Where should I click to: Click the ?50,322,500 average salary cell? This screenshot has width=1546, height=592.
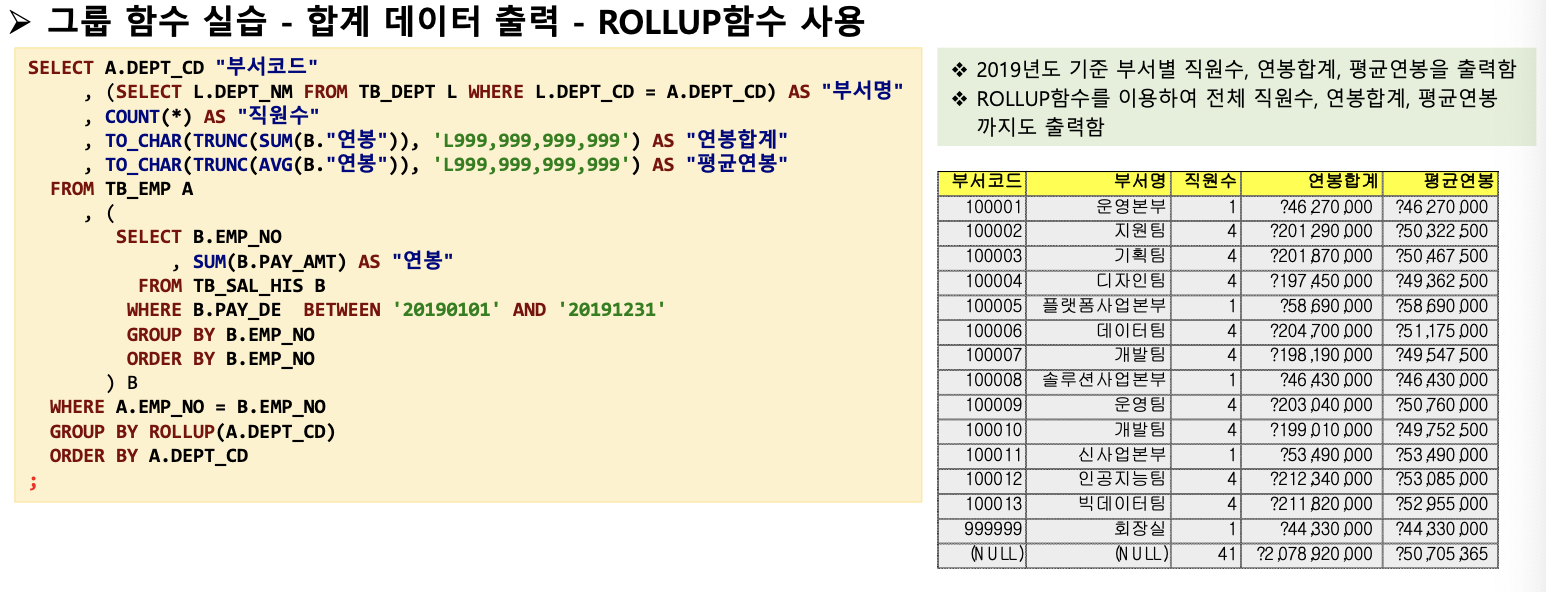point(1440,232)
